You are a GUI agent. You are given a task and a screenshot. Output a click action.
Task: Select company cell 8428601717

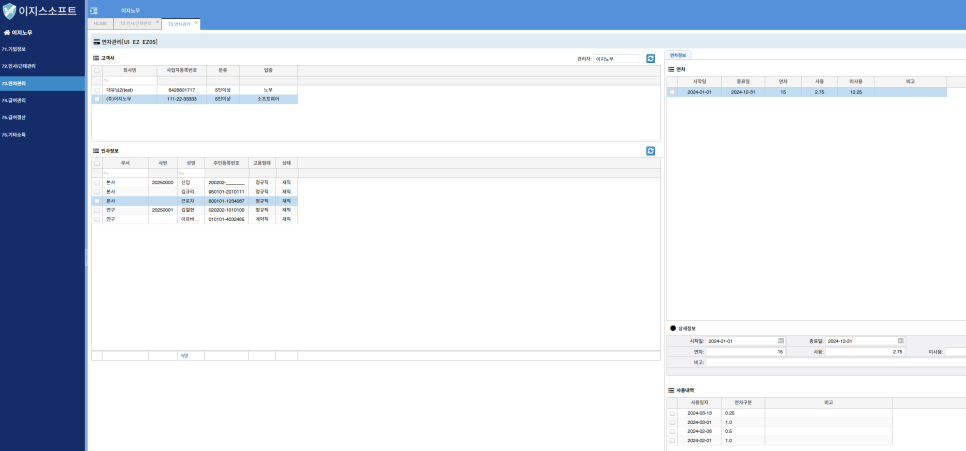pos(182,90)
